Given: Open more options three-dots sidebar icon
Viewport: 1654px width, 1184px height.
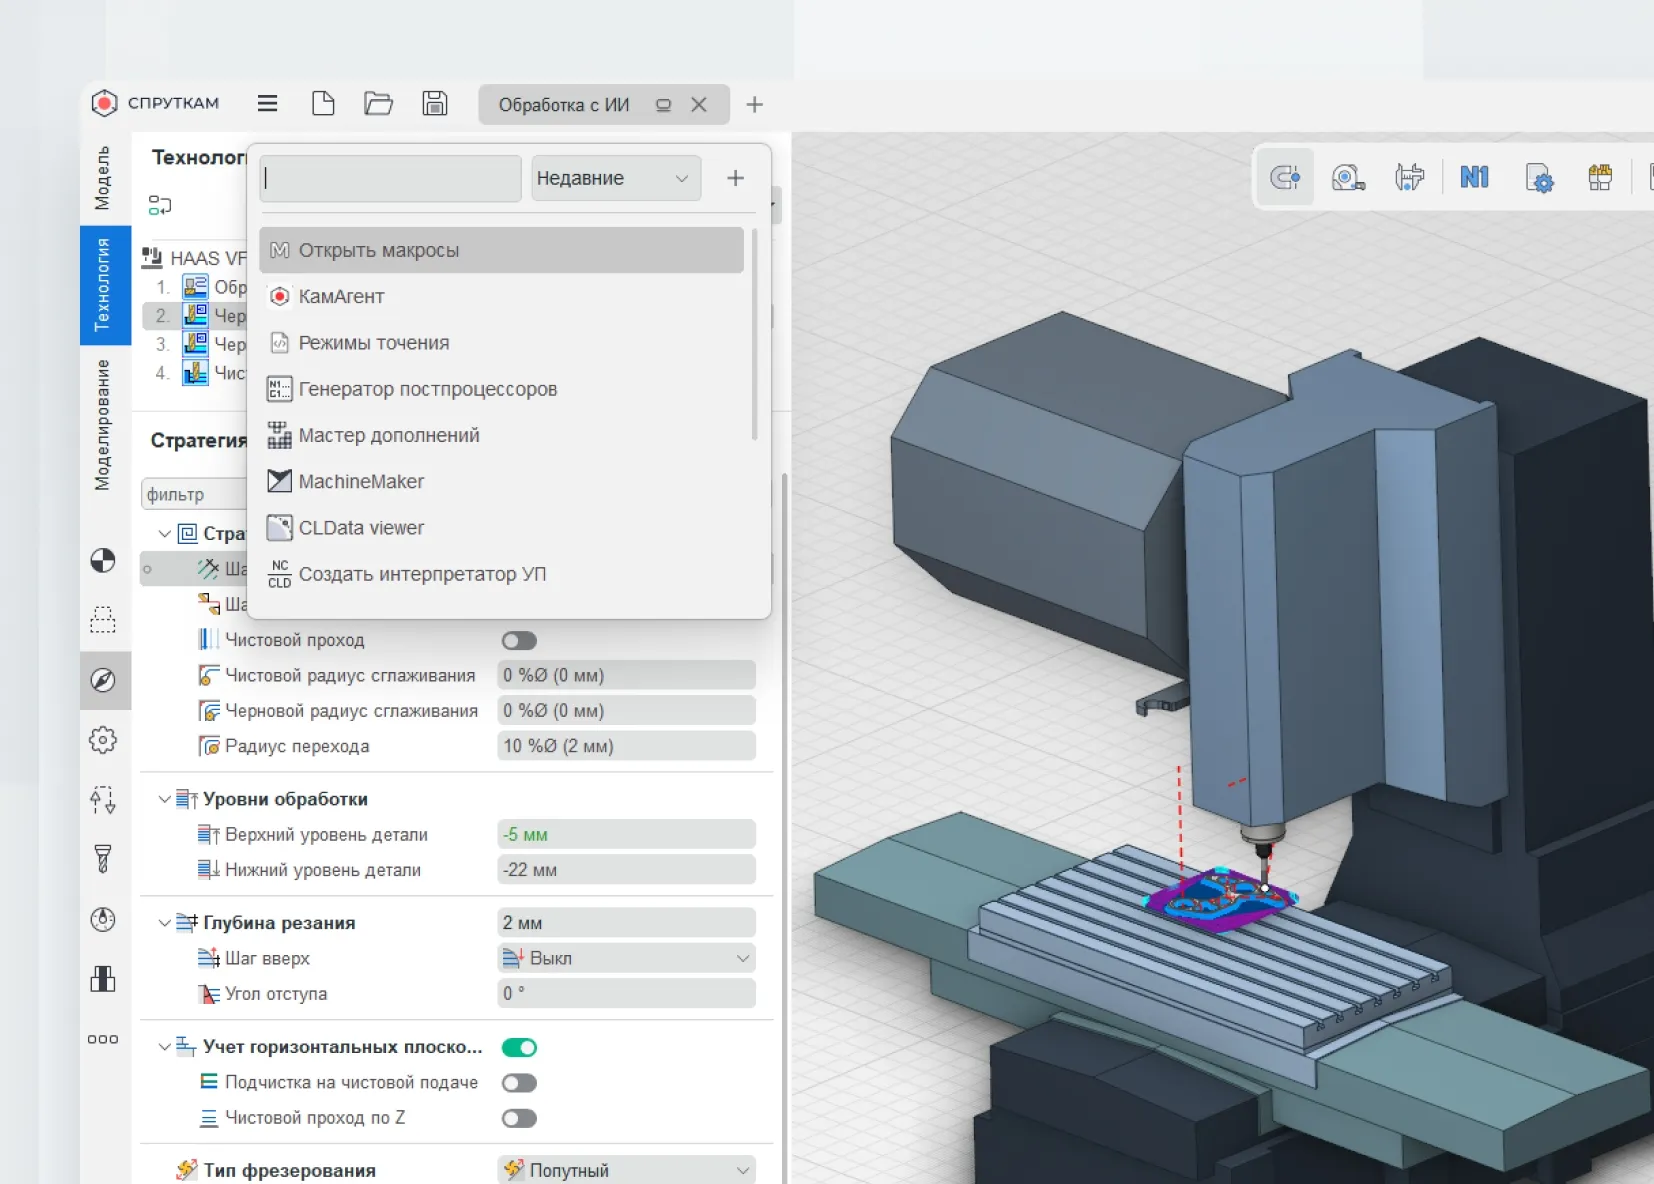Looking at the screenshot, I should 103,1039.
